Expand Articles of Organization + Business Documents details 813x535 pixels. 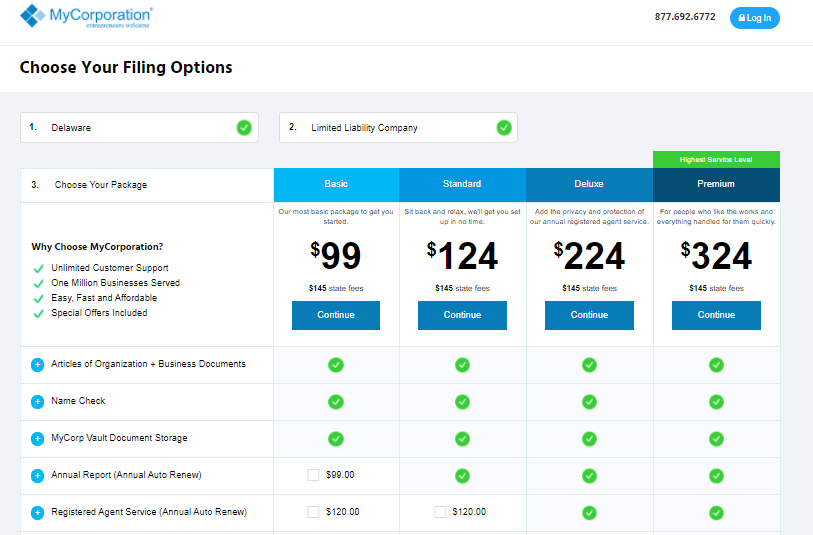pos(37,365)
